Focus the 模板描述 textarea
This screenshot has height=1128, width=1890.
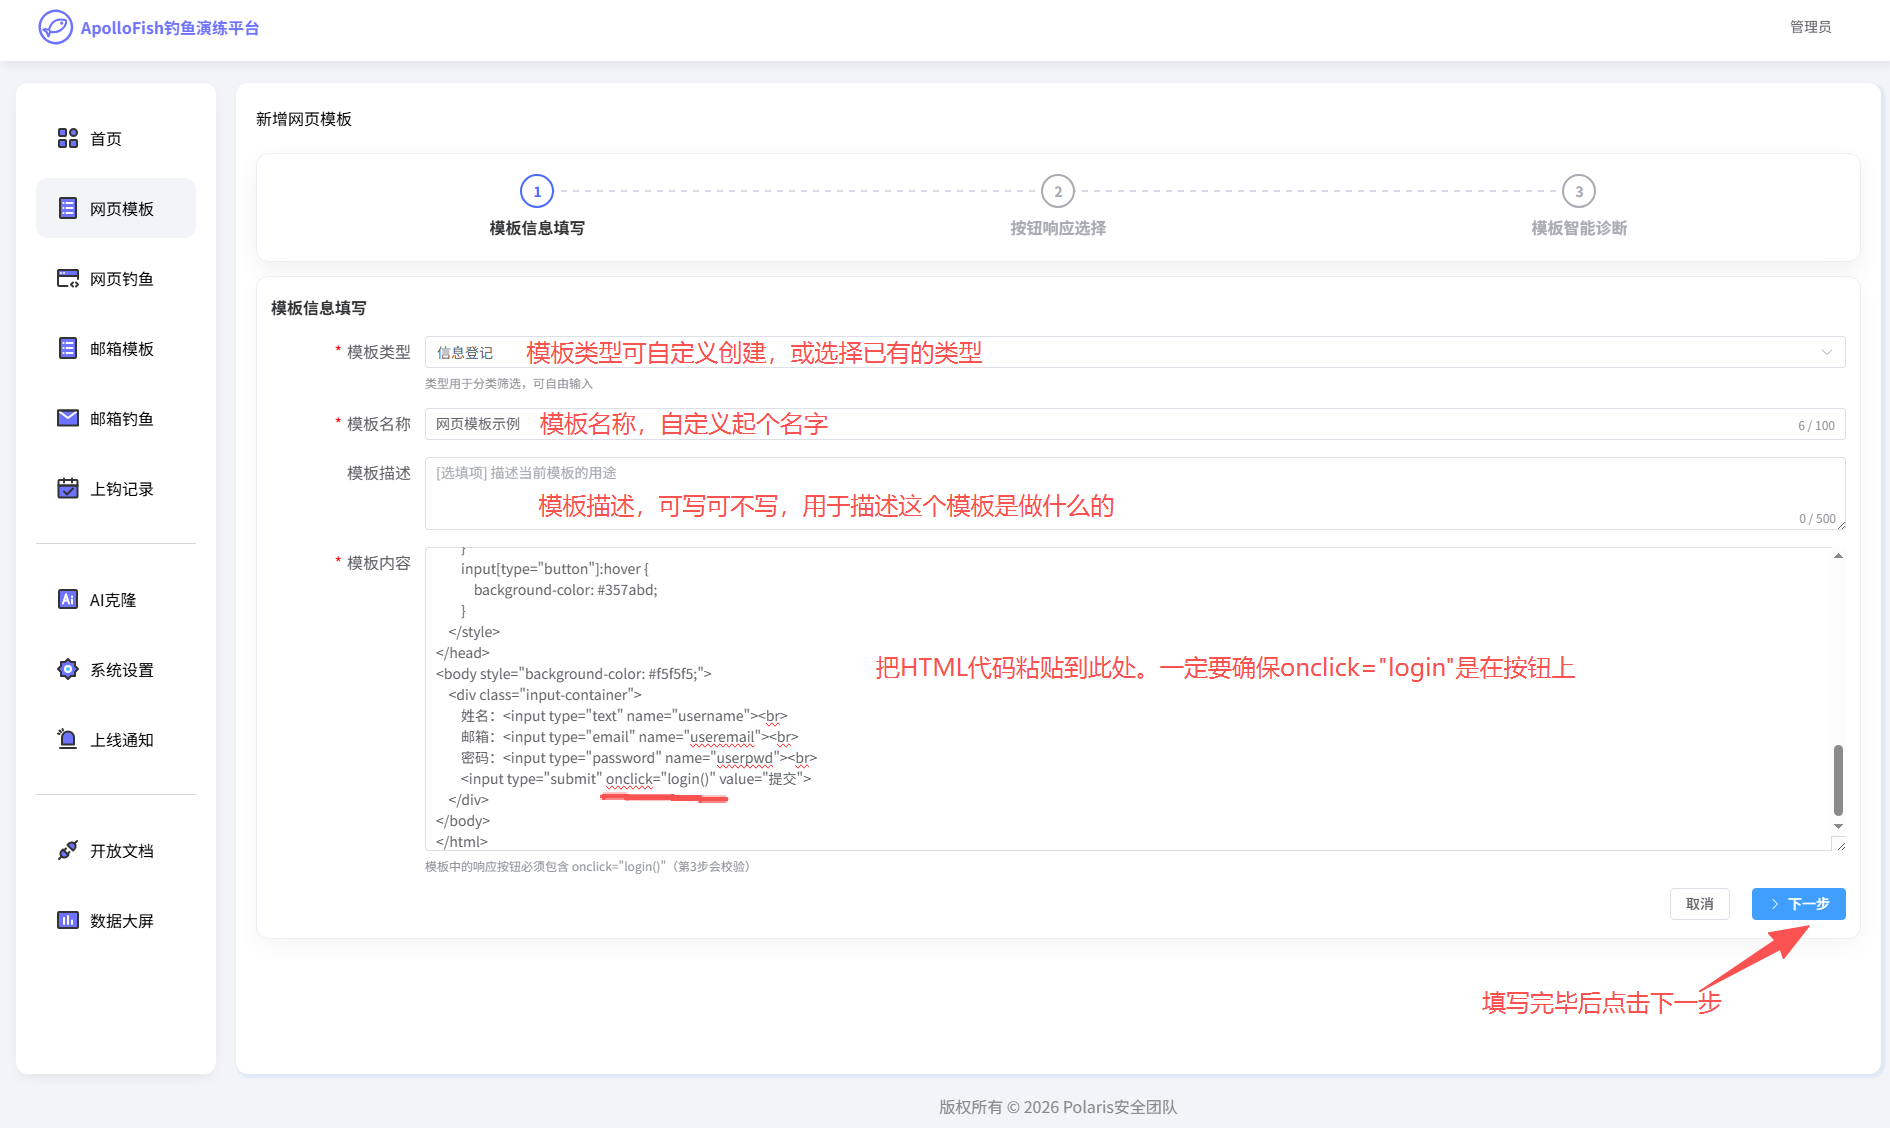tap(1135, 493)
